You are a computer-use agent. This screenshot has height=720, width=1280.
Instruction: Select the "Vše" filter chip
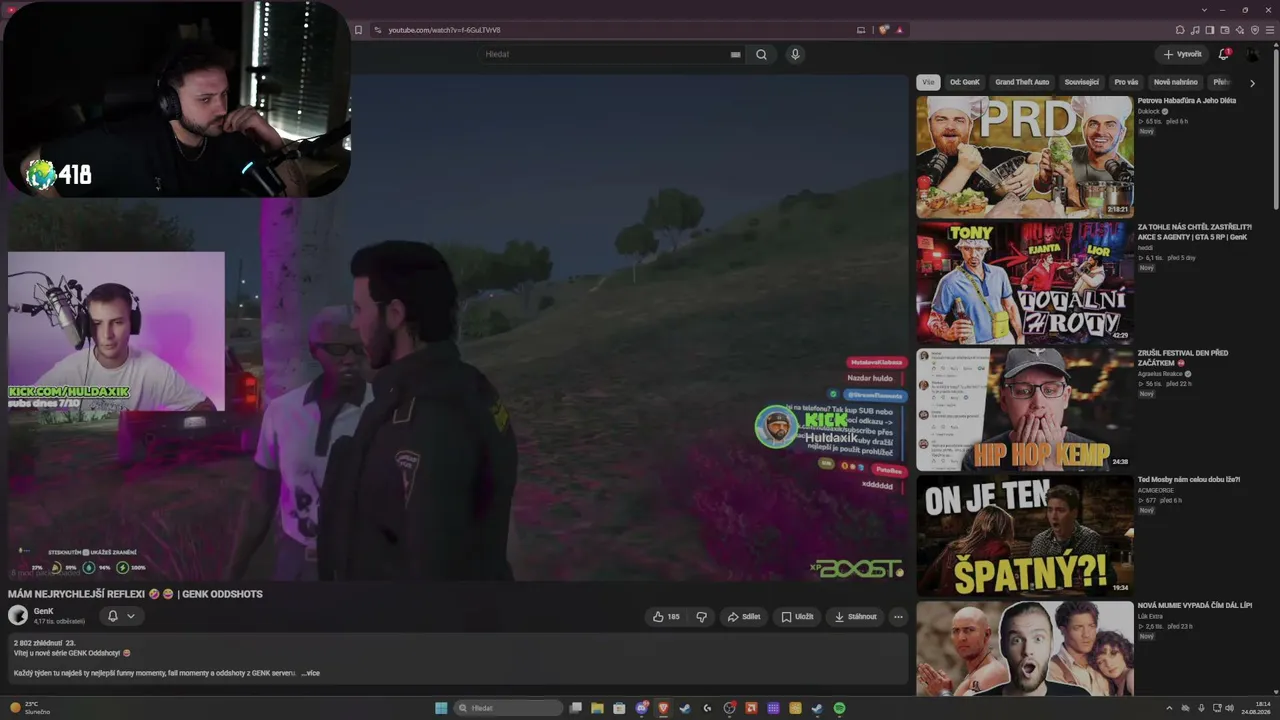(x=929, y=82)
